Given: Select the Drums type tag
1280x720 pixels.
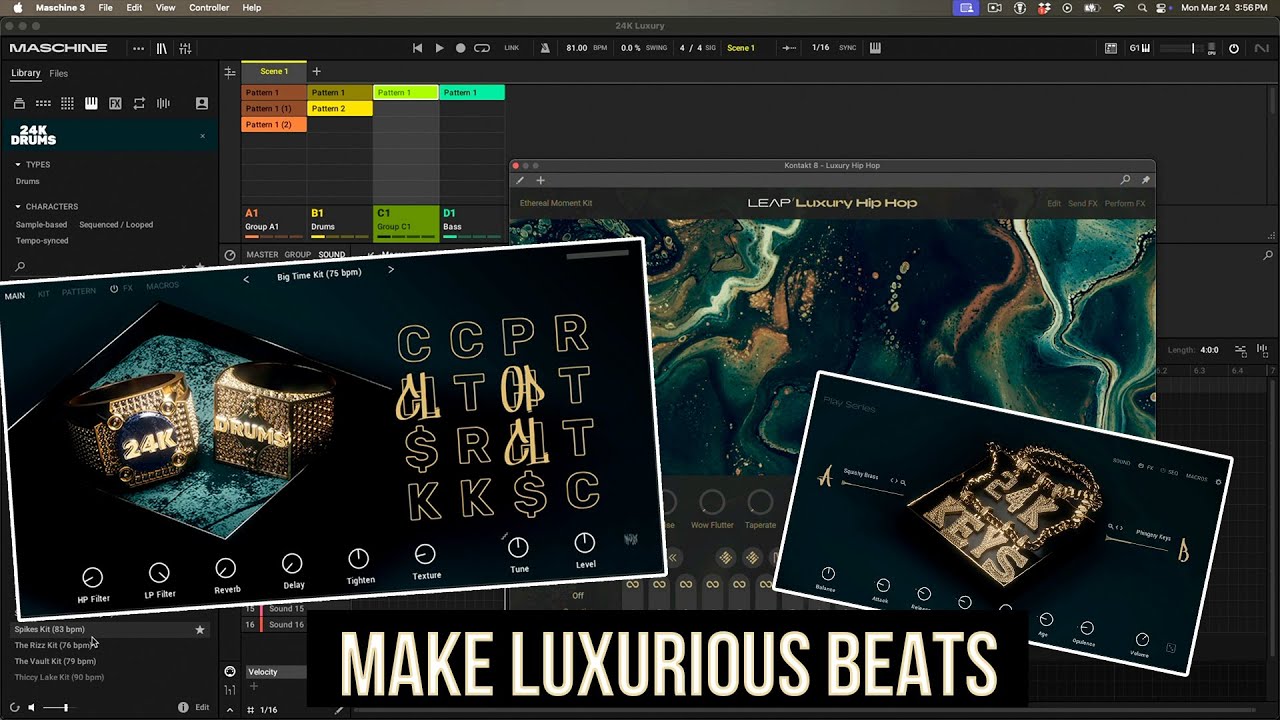Looking at the screenshot, I should tap(28, 182).
